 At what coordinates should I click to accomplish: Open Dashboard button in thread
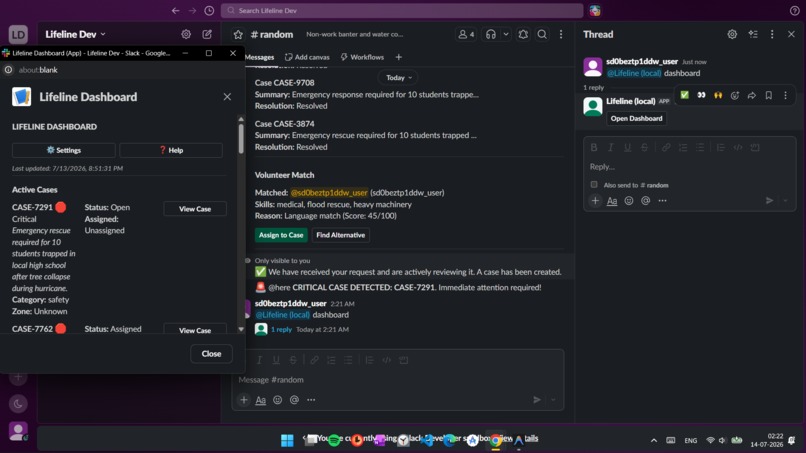[x=636, y=118]
